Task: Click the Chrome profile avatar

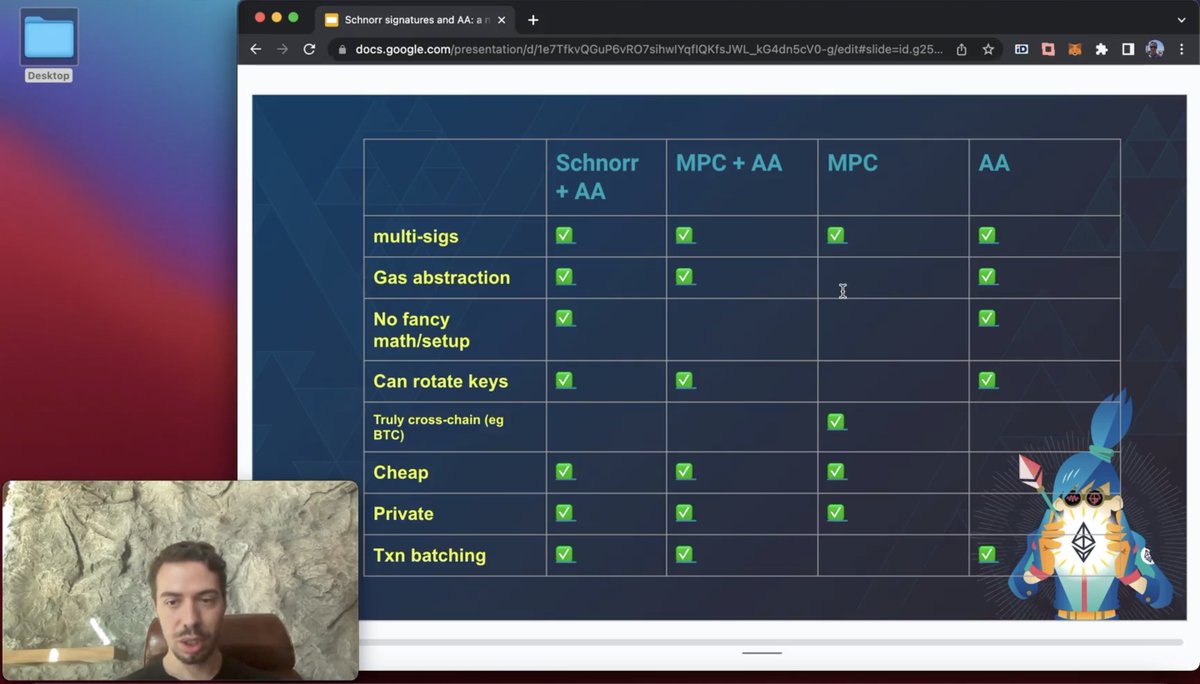Action: pyautogui.click(x=1154, y=49)
